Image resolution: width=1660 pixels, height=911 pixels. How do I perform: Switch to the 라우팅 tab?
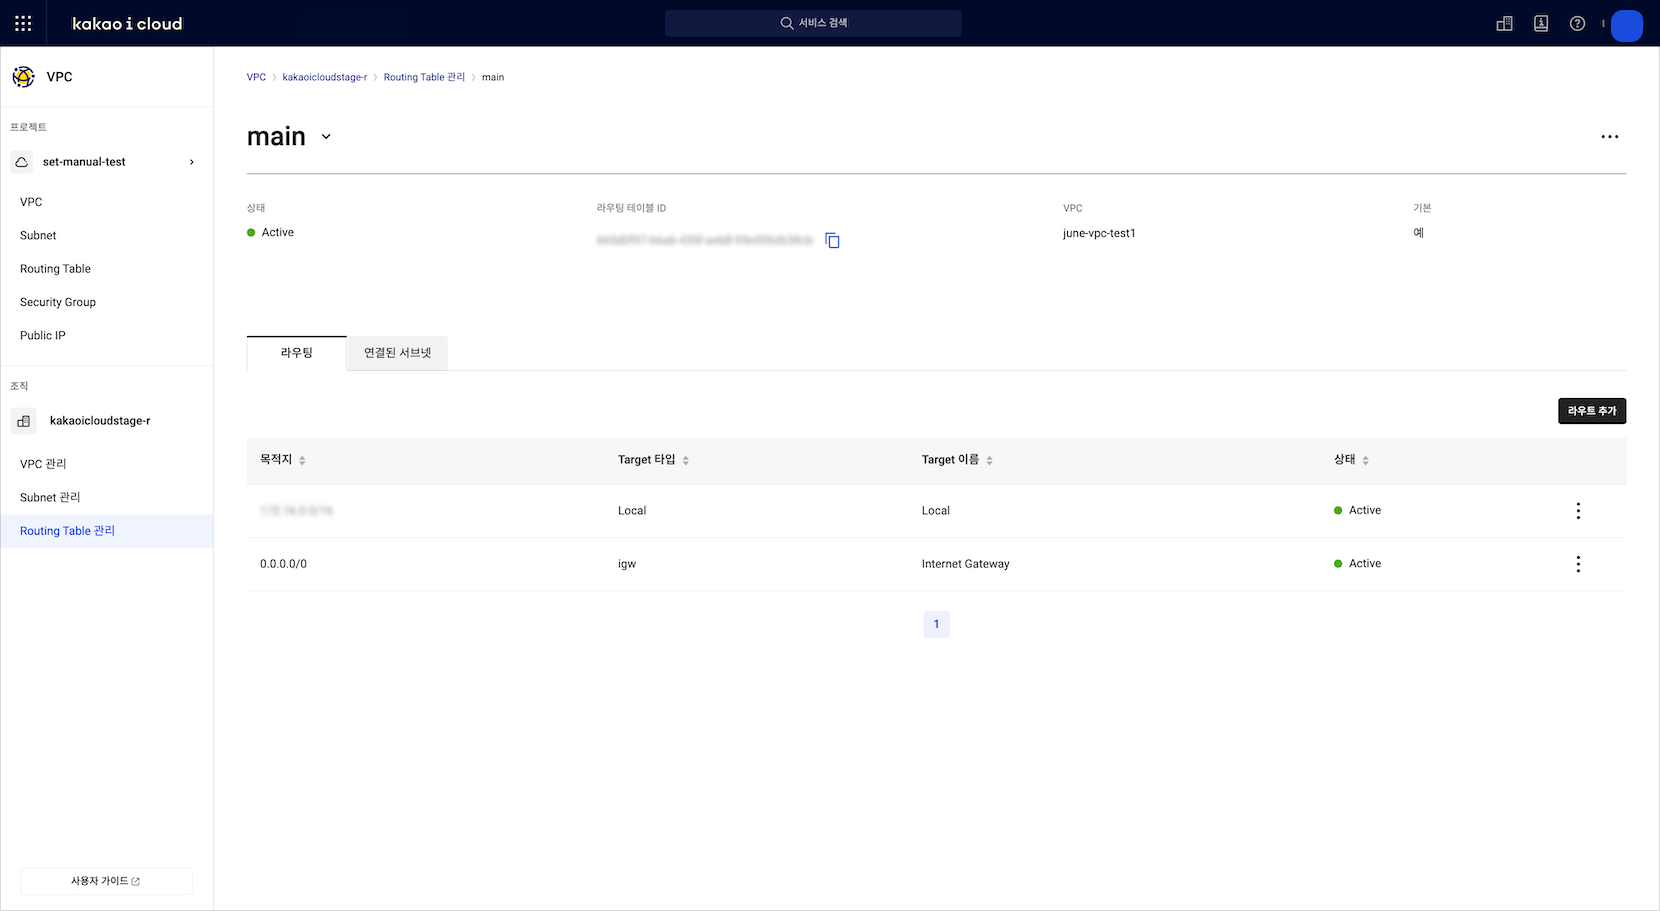pyautogui.click(x=297, y=353)
